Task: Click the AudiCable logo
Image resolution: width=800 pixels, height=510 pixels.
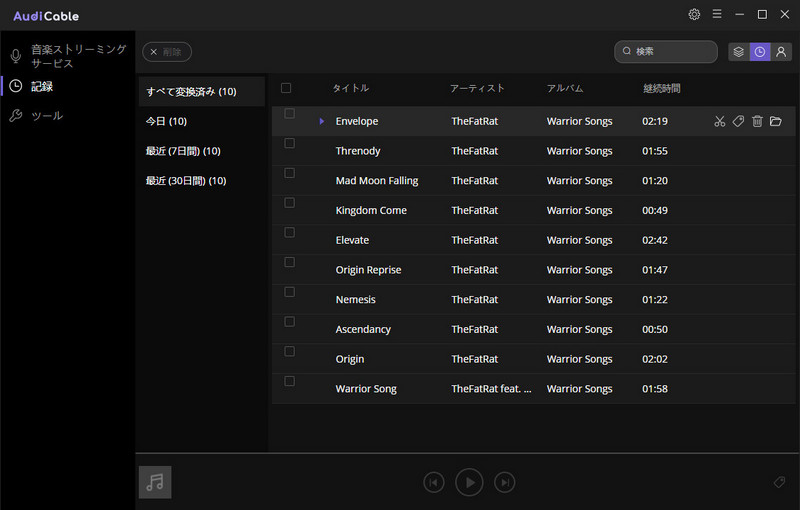Action: (x=46, y=16)
